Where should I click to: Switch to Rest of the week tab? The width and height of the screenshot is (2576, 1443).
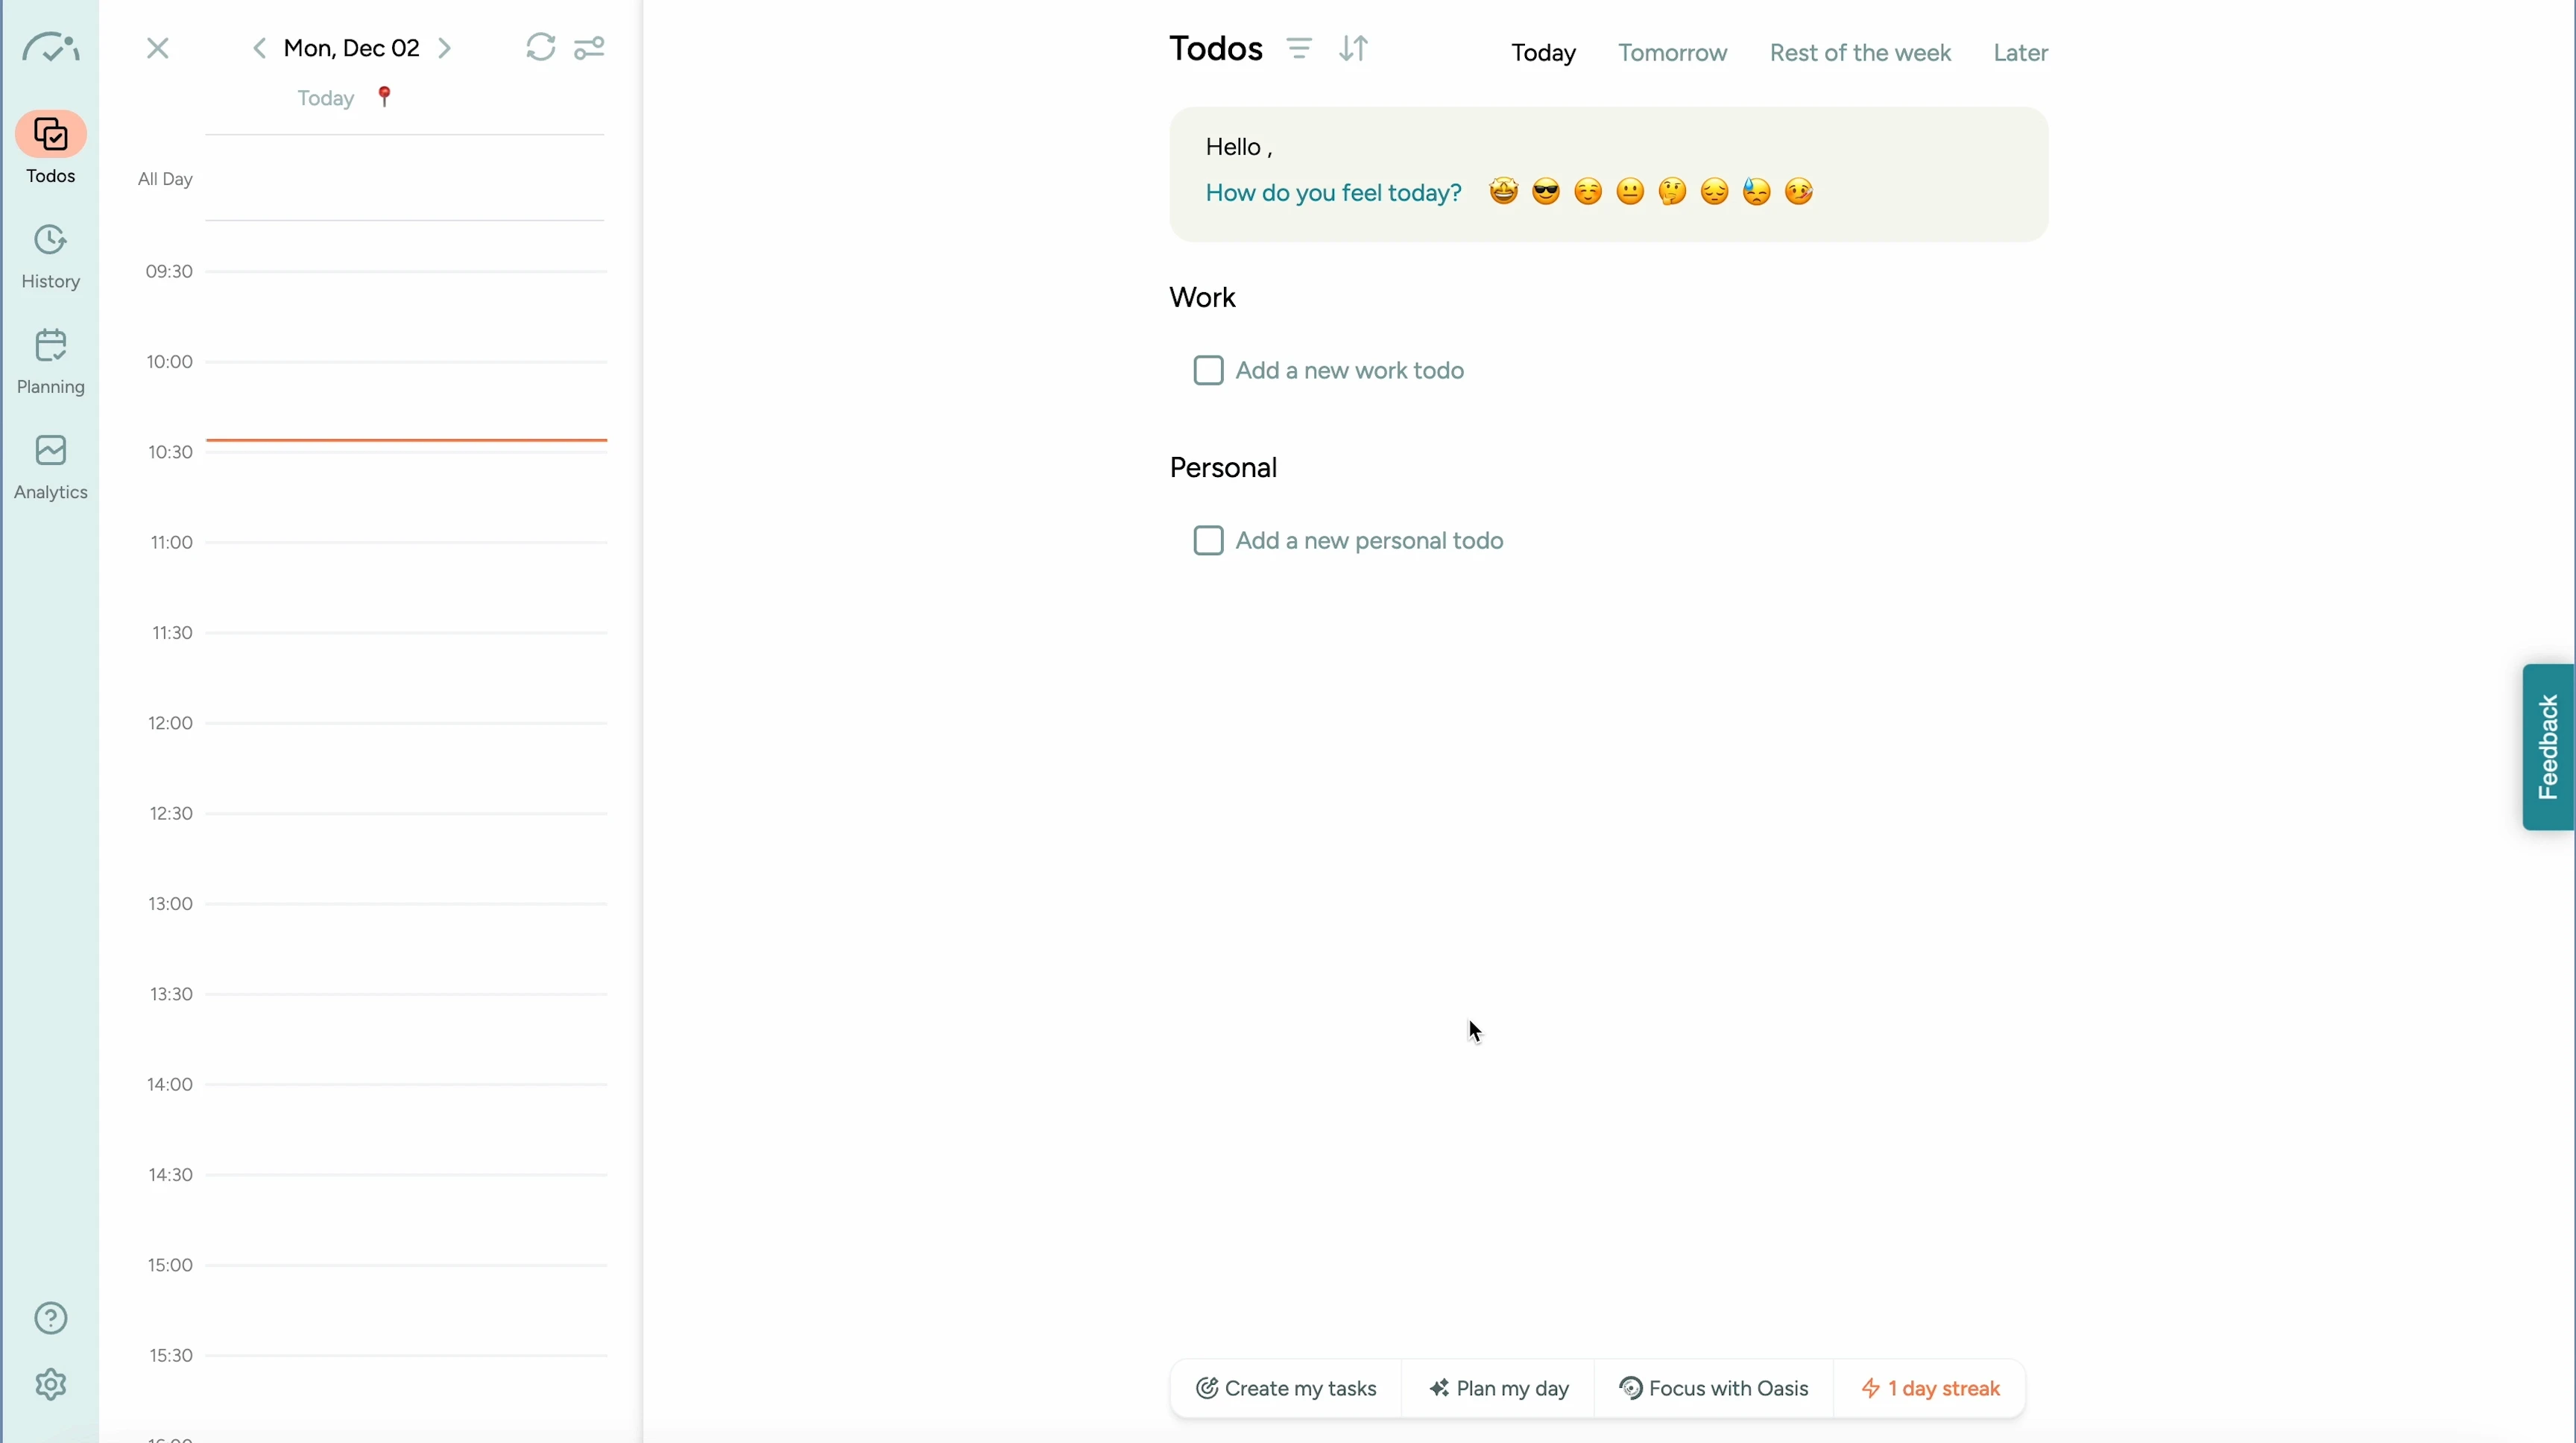[1859, 52]
